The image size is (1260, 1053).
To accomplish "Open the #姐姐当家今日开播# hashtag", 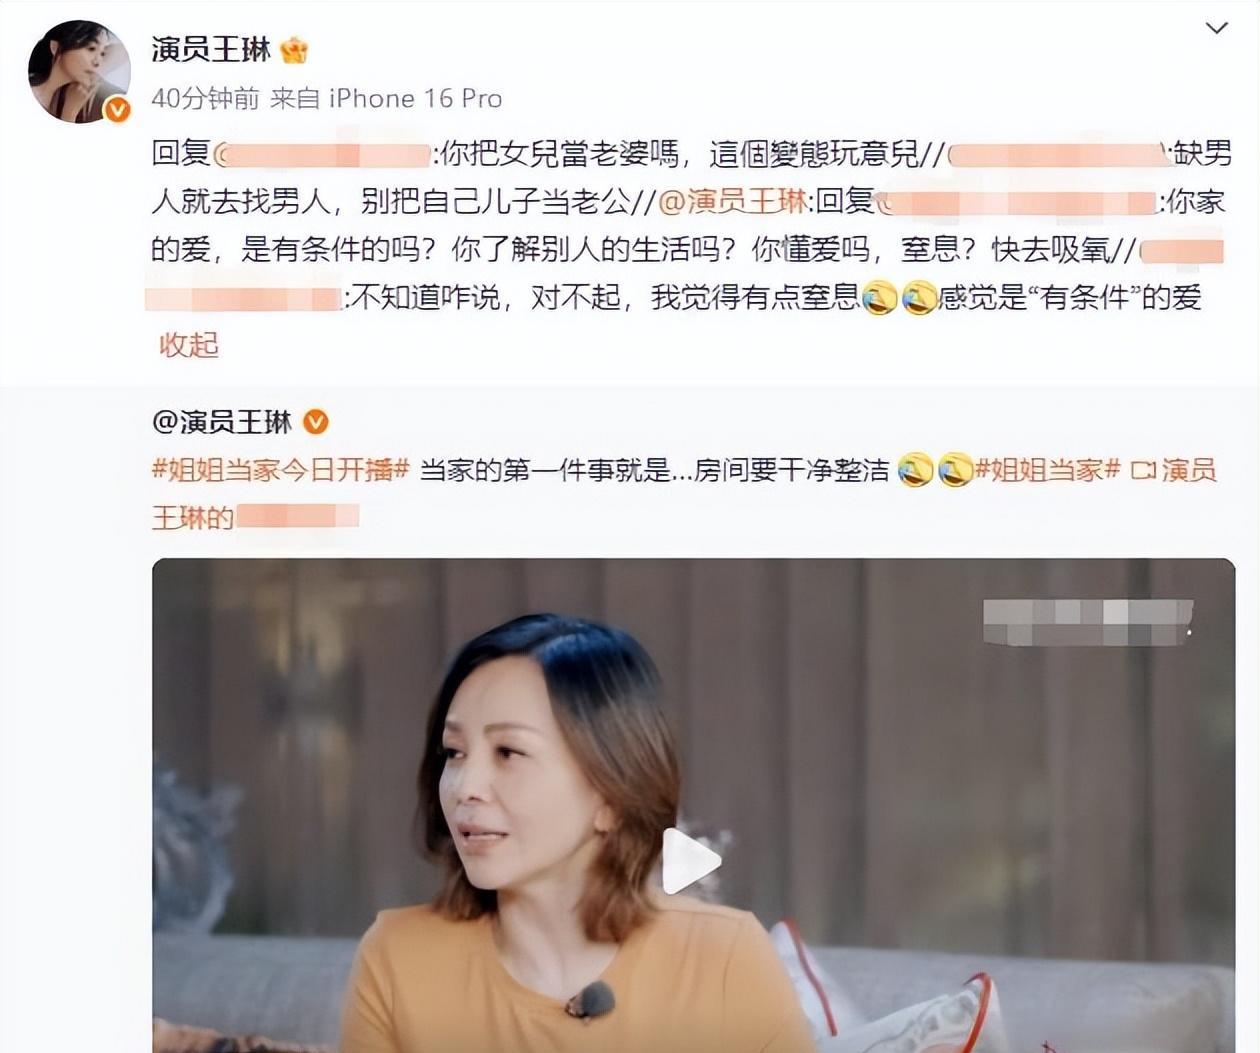I will [280, 469].
